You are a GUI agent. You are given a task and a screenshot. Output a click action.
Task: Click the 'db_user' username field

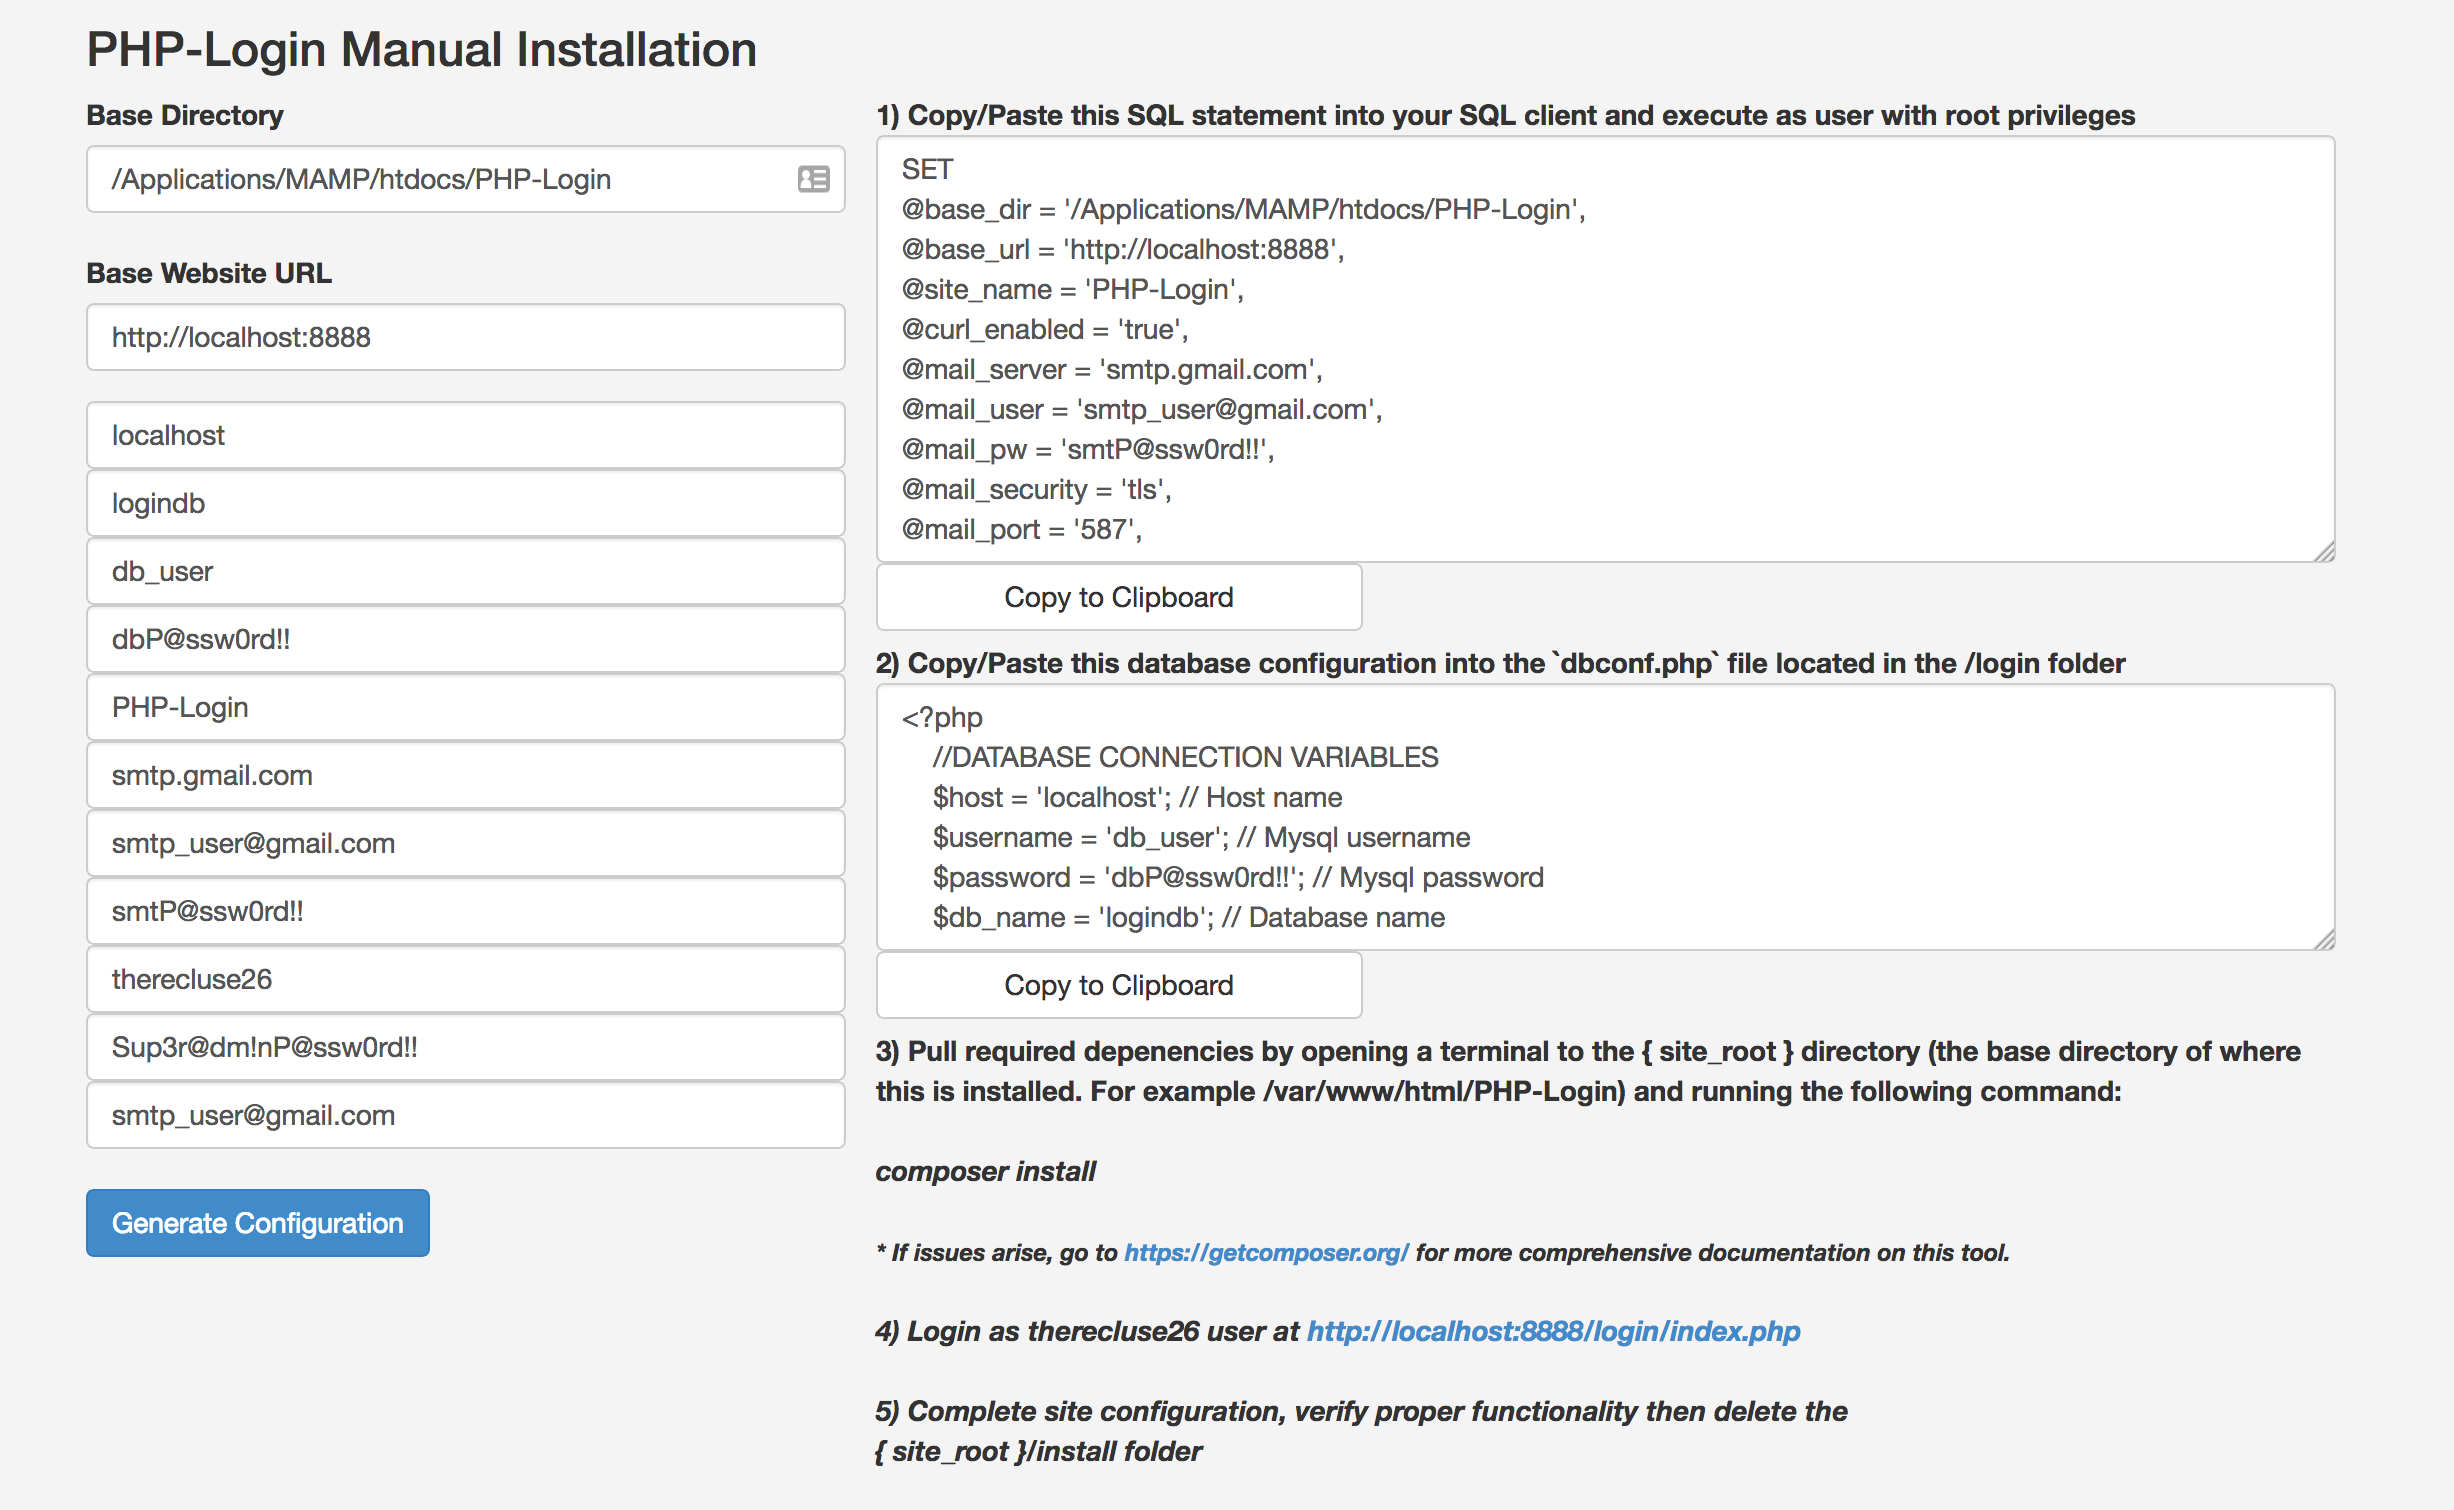[465, 571]
